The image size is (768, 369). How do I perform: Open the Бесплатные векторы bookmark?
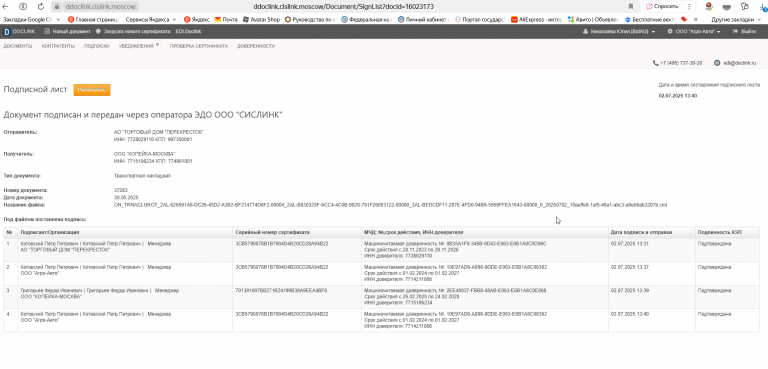650,20
